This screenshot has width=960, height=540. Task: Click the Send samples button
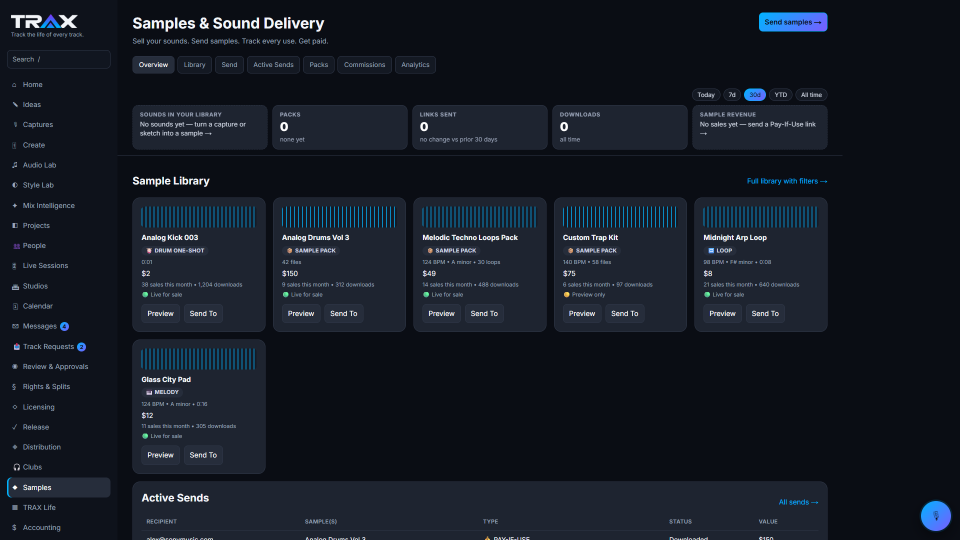(793, 22)
